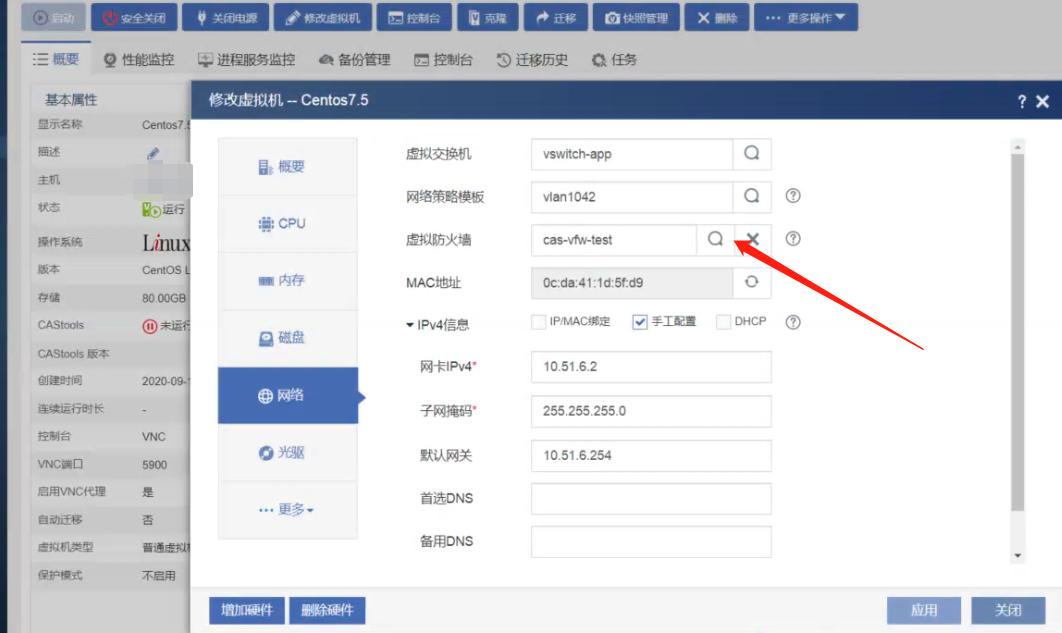Click the 虚拟防火墙 field cas-vfw-test

tap(614, 240)
